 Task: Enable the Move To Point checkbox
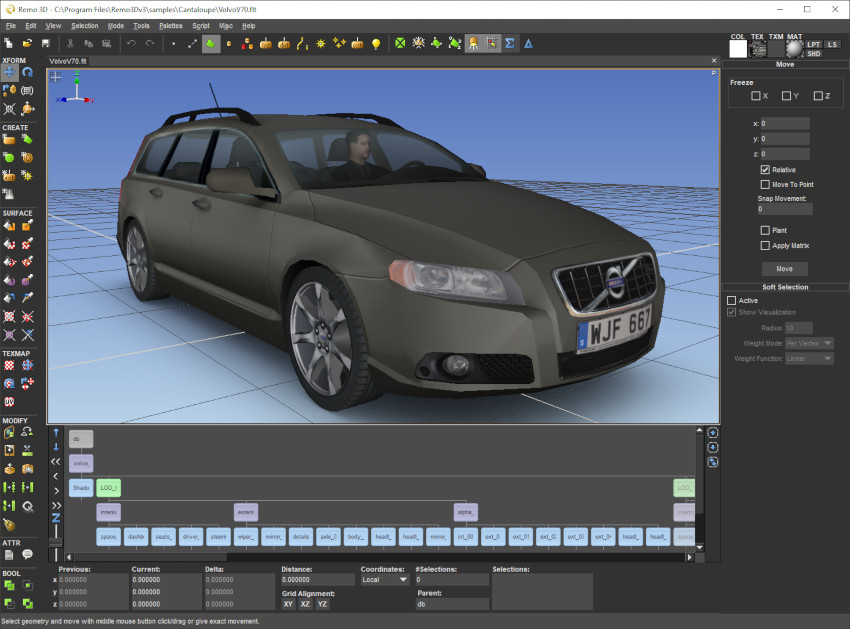(x=765, y=185)
